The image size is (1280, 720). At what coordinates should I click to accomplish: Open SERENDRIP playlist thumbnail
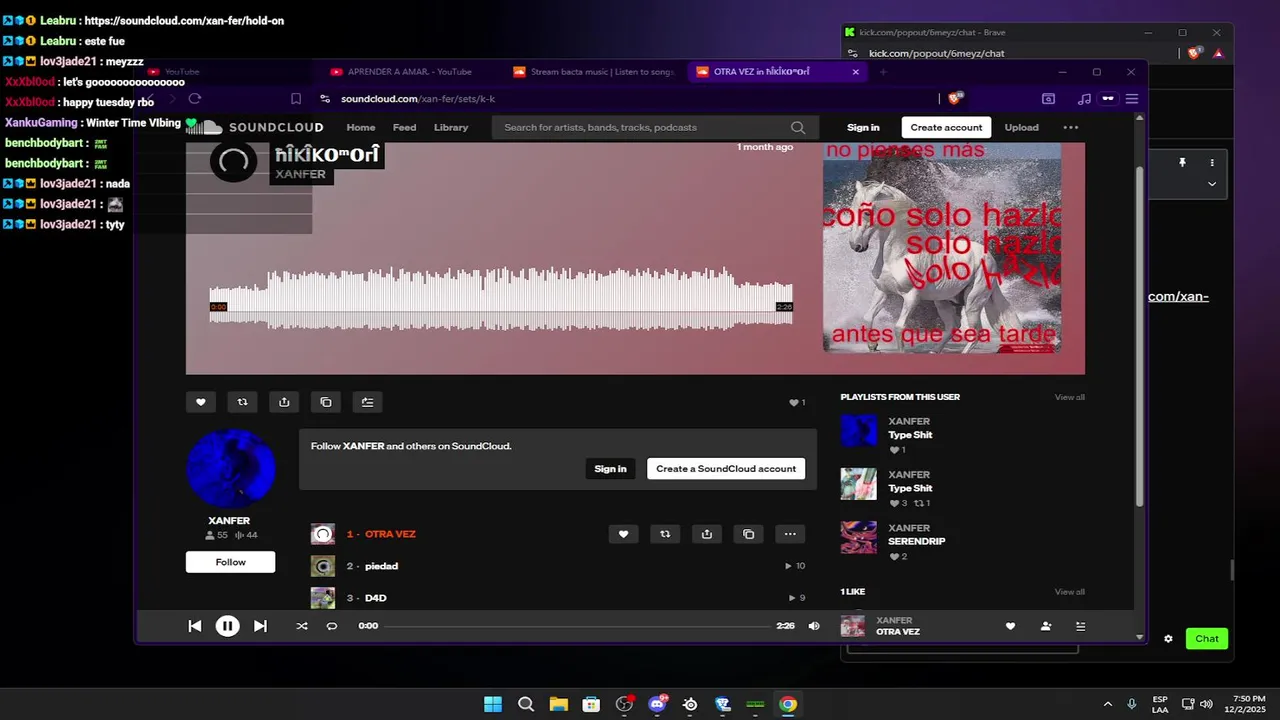point(859,537)
